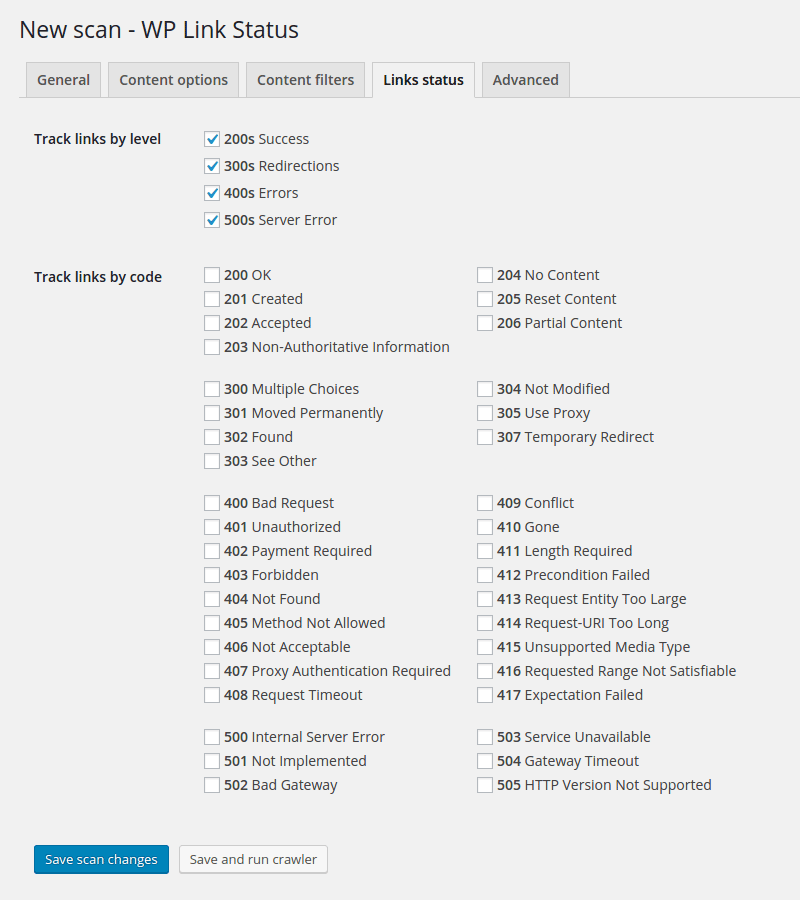Uncheck the 300s Redirections level
The image size is (800, 900).
(x=211, y=167)
